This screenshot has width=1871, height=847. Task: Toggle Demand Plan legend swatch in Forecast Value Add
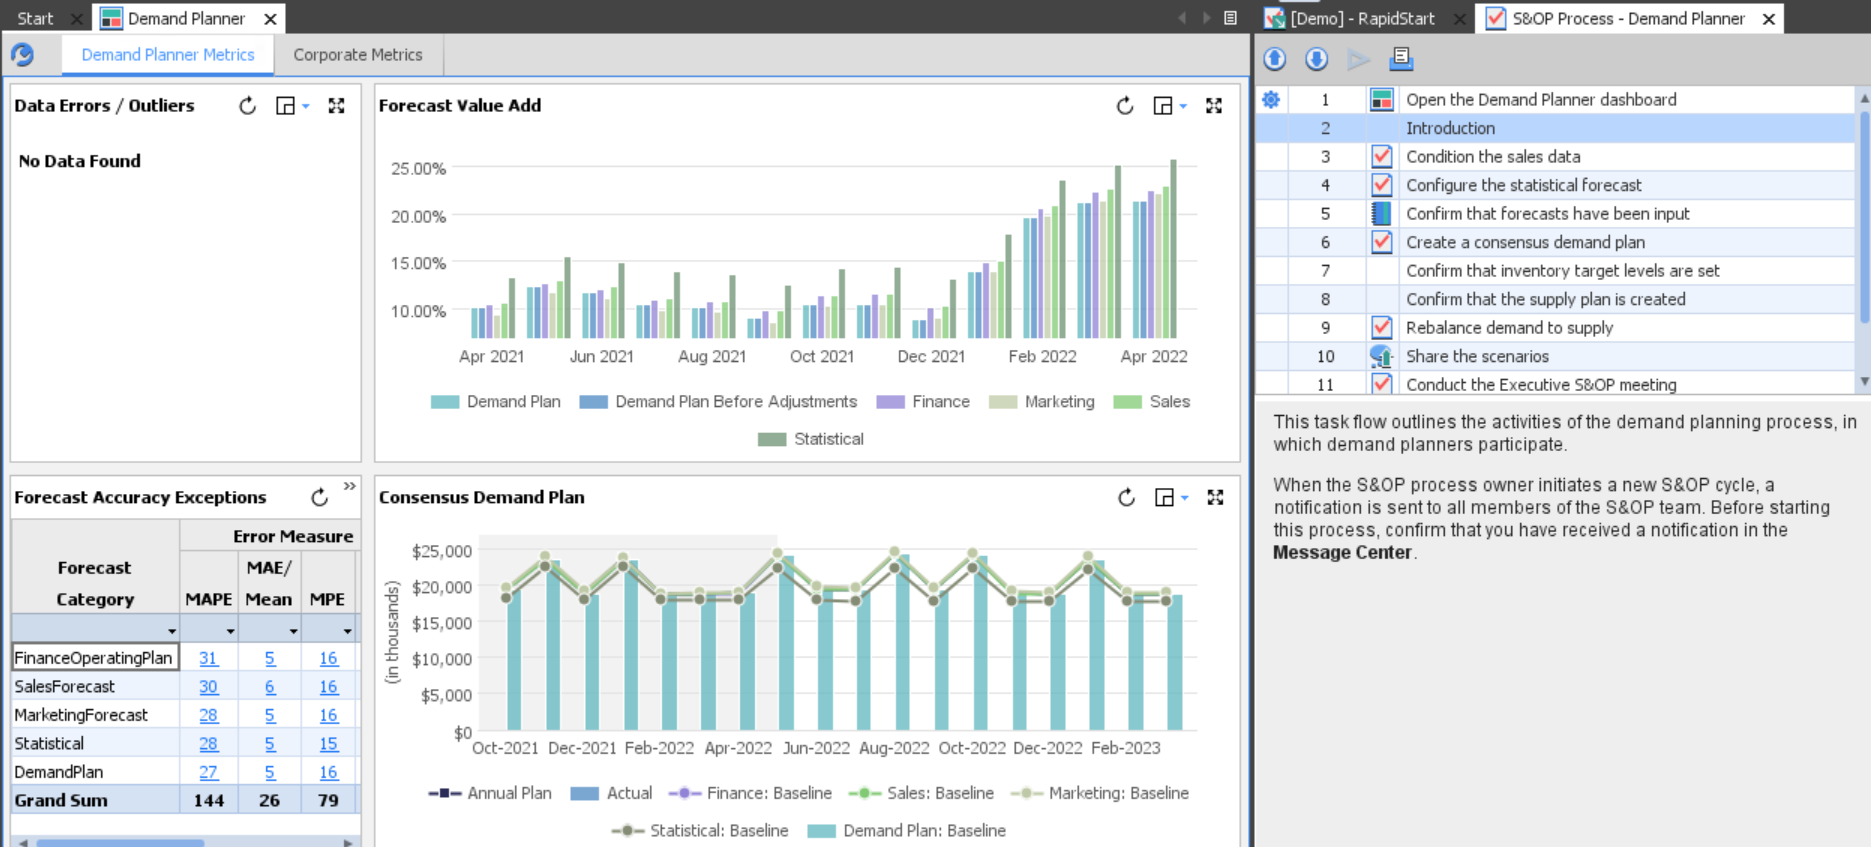coord(445,402)
